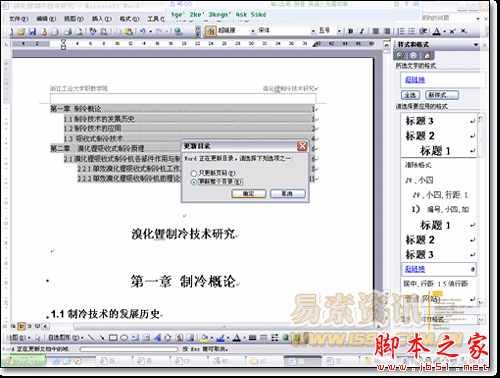The height and width of the screenshot is (378, 500).
Task: Insert hyperlink using the globe icon
Action: pos(178,31)
